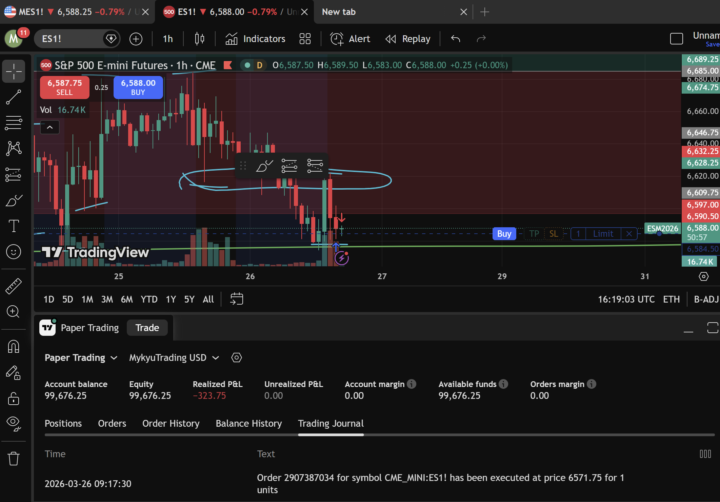Open the Fibonacci retracement tools
720x502 pixels.
tap(14, 123)
